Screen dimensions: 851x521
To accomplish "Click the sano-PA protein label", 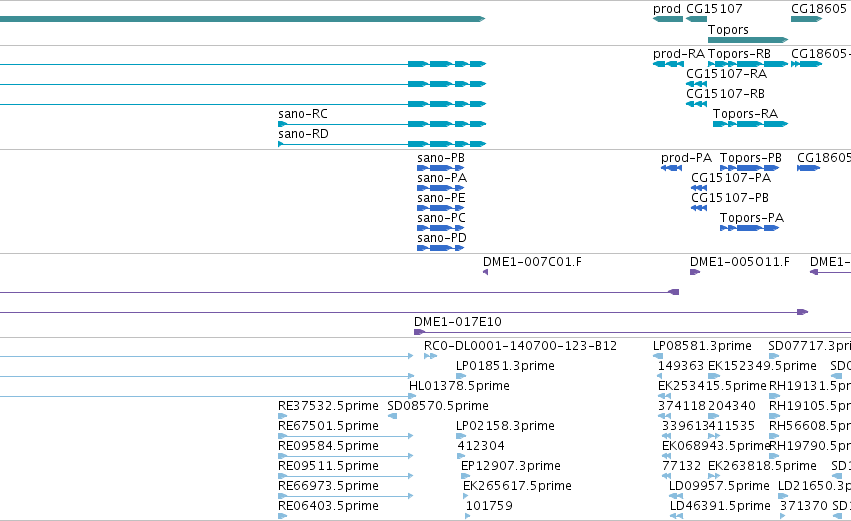I will pos(442,178).
